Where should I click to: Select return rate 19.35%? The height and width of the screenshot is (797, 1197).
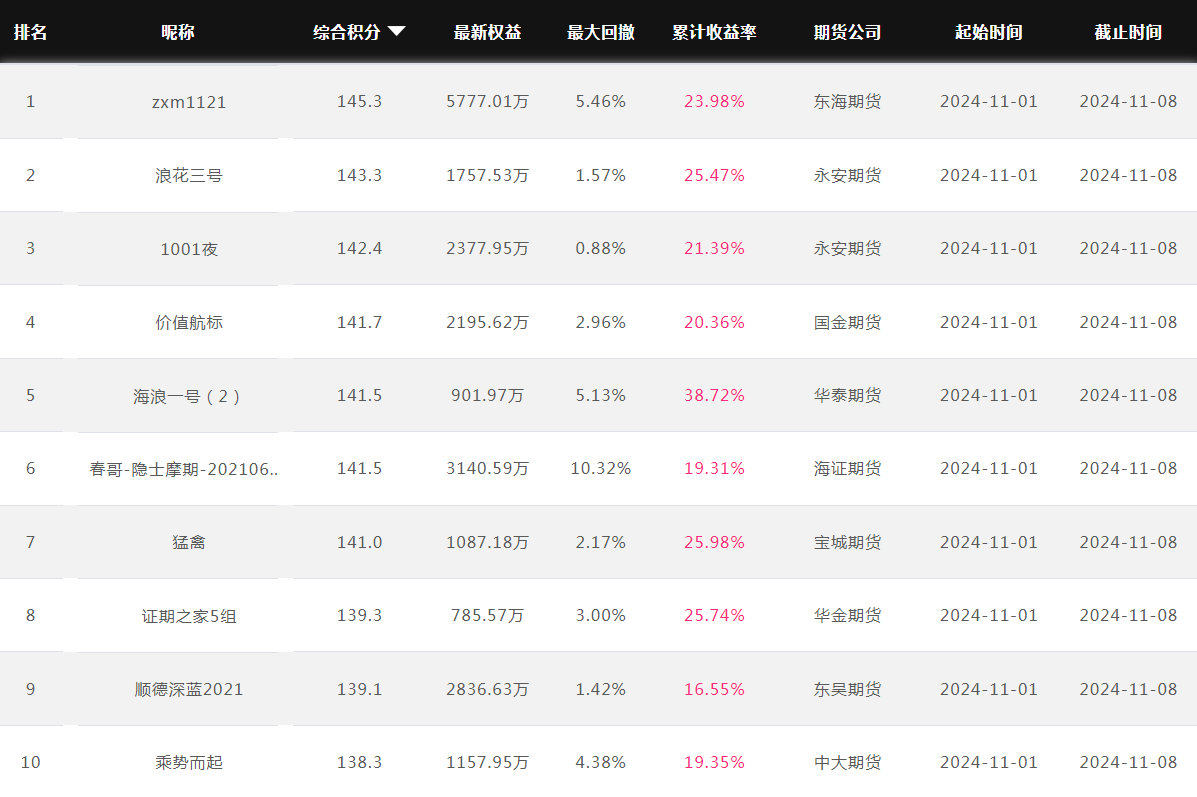[x=715, y=763]
